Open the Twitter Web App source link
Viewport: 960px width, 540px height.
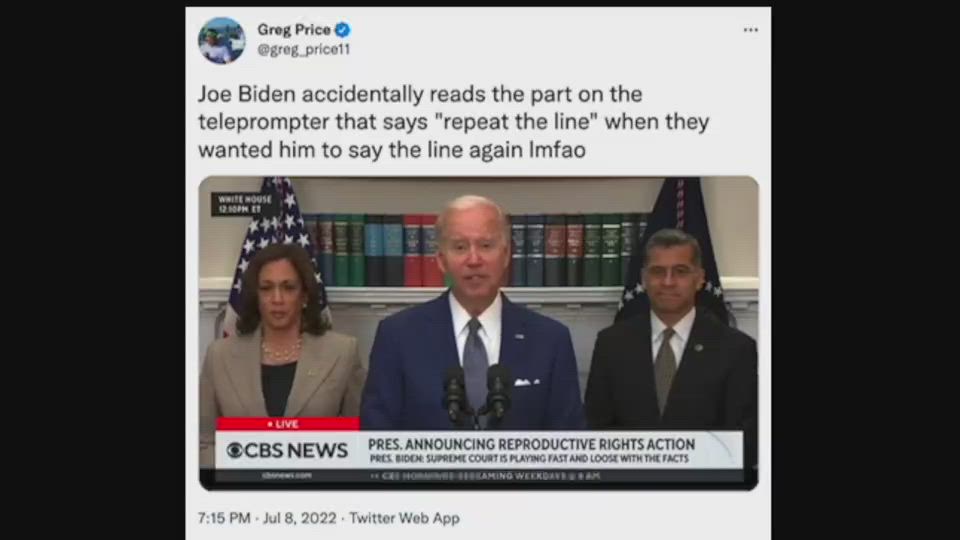[x=404, y=518]
